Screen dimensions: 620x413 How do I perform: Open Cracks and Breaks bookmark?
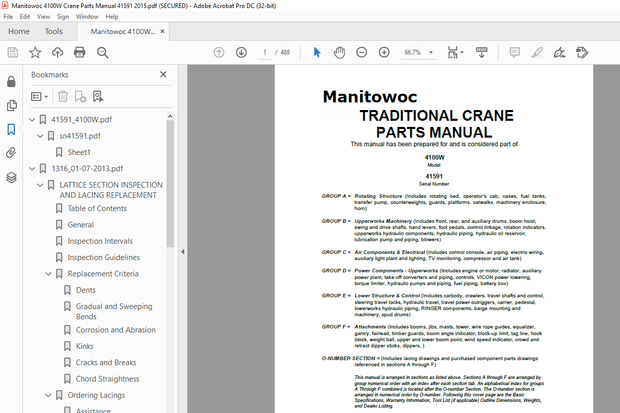[106, 362]
